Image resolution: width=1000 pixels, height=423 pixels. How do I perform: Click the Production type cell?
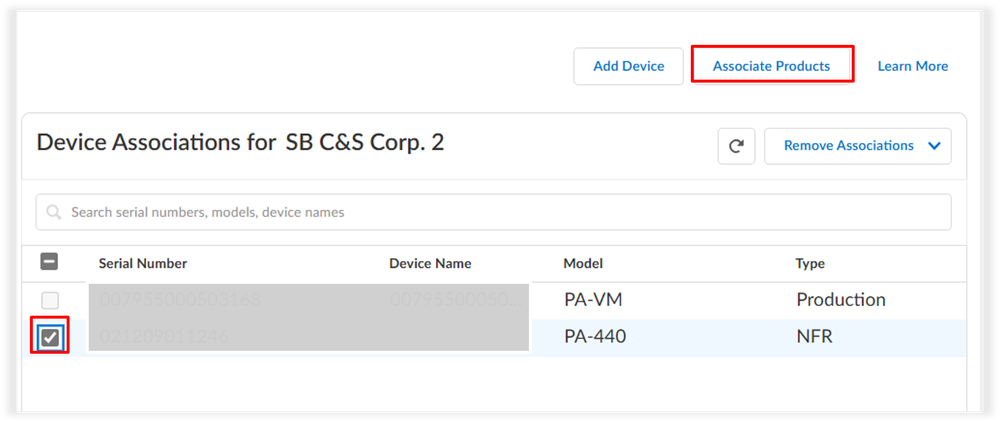point(841,300)
